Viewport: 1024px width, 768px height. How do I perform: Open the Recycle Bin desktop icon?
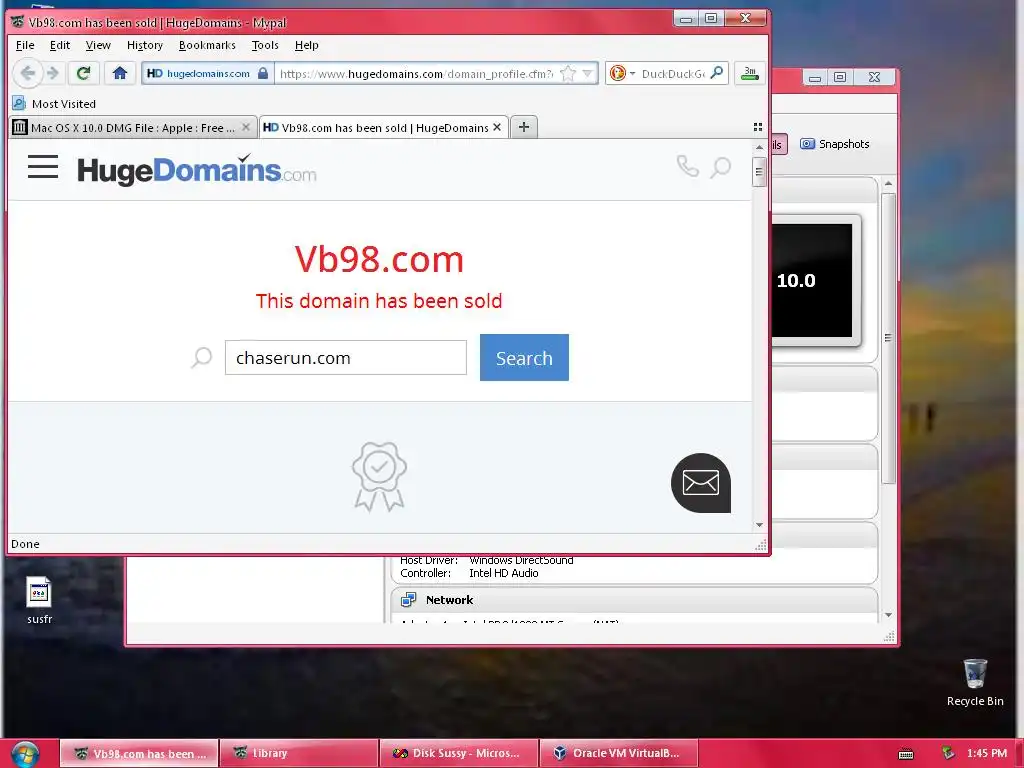[975, 682]
